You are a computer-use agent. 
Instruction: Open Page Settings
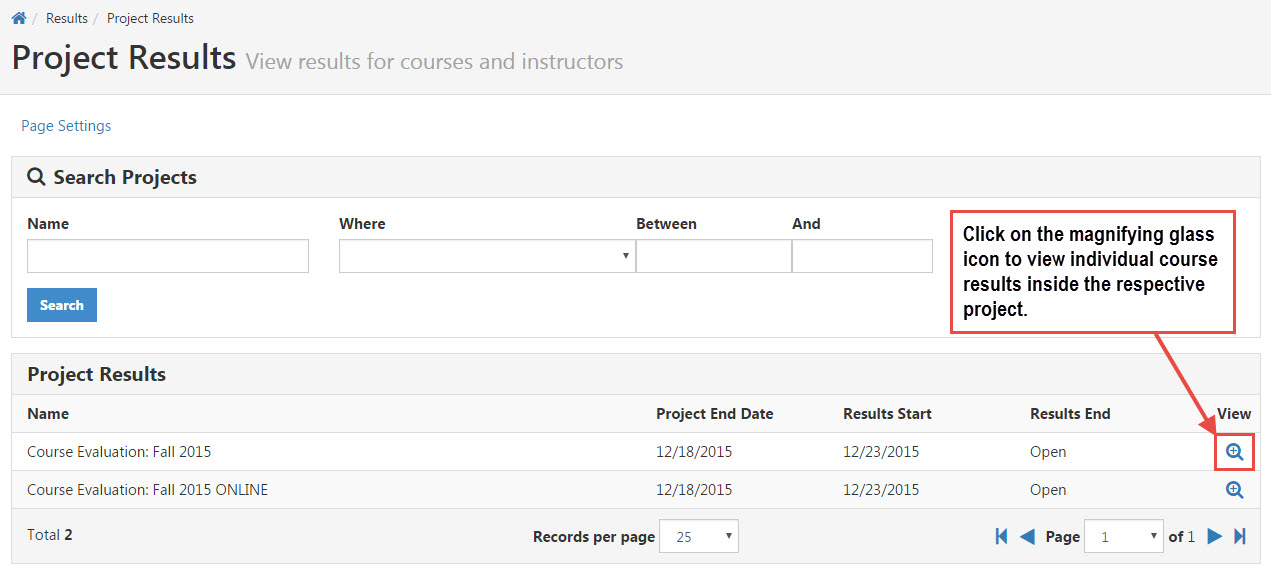coord(66,126)
